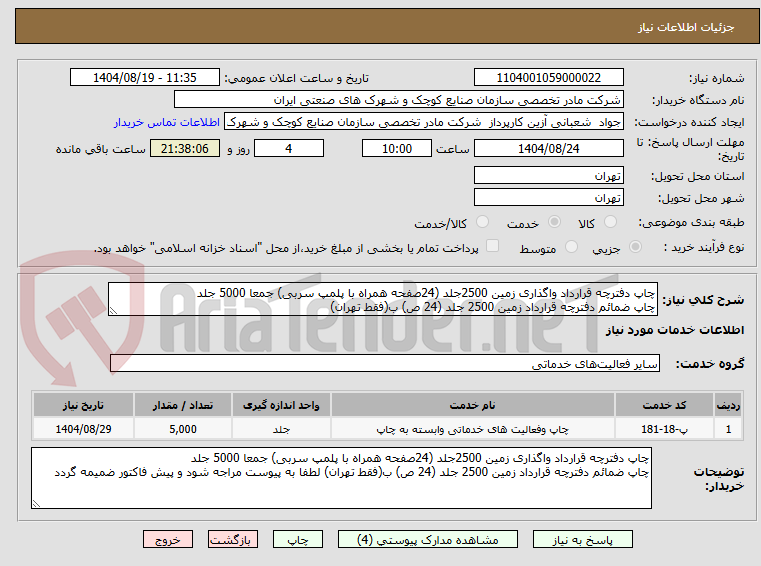Open مشاهده مدارک پیوستی (4) button

428,539
